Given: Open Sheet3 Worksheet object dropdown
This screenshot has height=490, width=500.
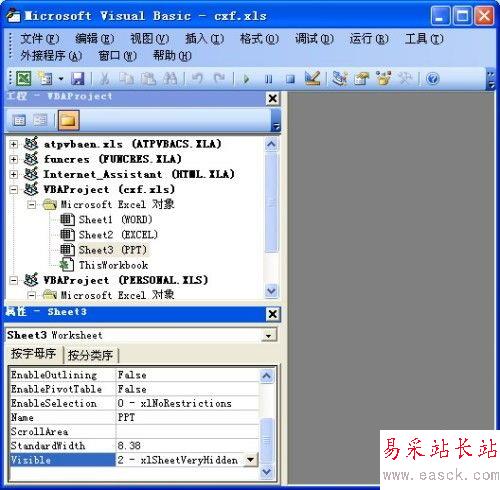Looking at the screenshot, I should click(x=269, y=336).
